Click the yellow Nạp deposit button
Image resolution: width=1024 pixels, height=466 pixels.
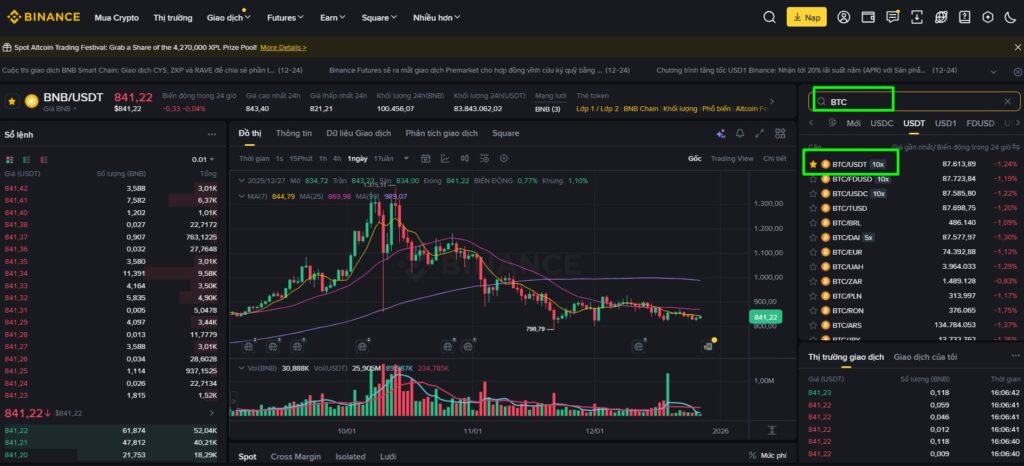[807, 17]
